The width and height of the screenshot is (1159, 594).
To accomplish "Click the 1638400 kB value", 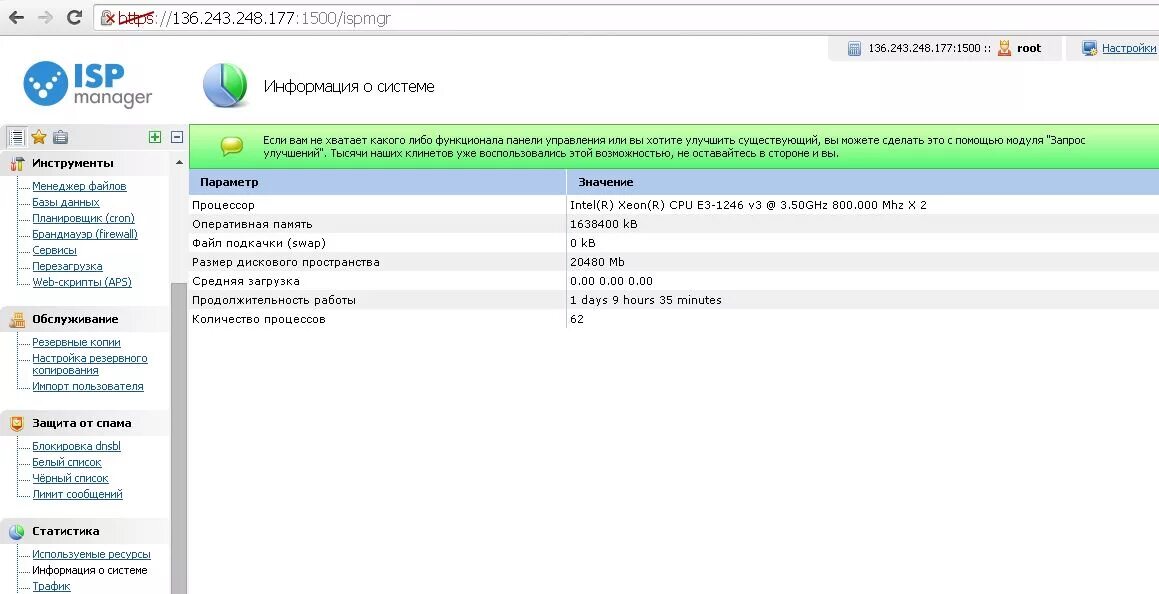I will tap(604, 224).
